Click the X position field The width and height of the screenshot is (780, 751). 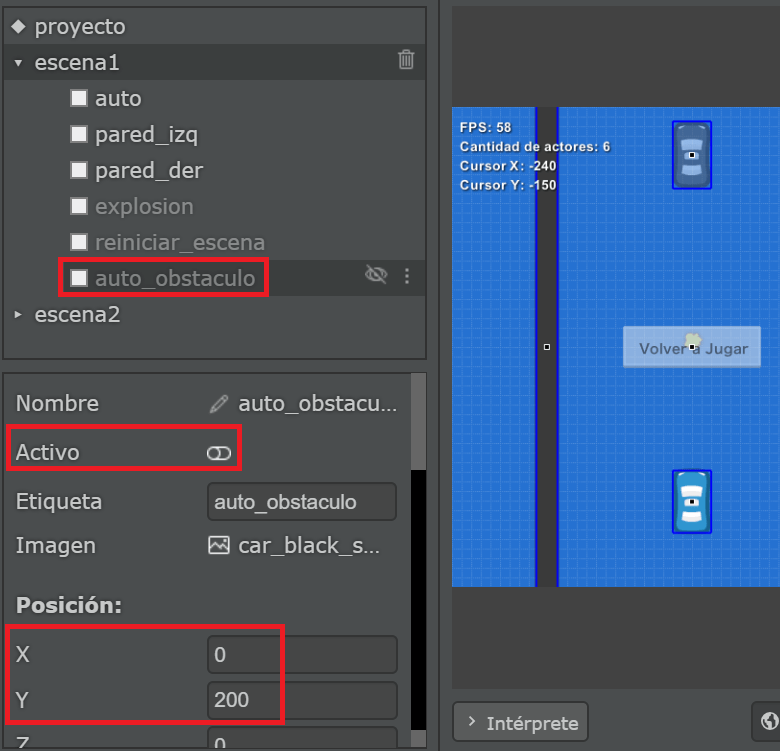pyautogui.click(x=302, y=654)
